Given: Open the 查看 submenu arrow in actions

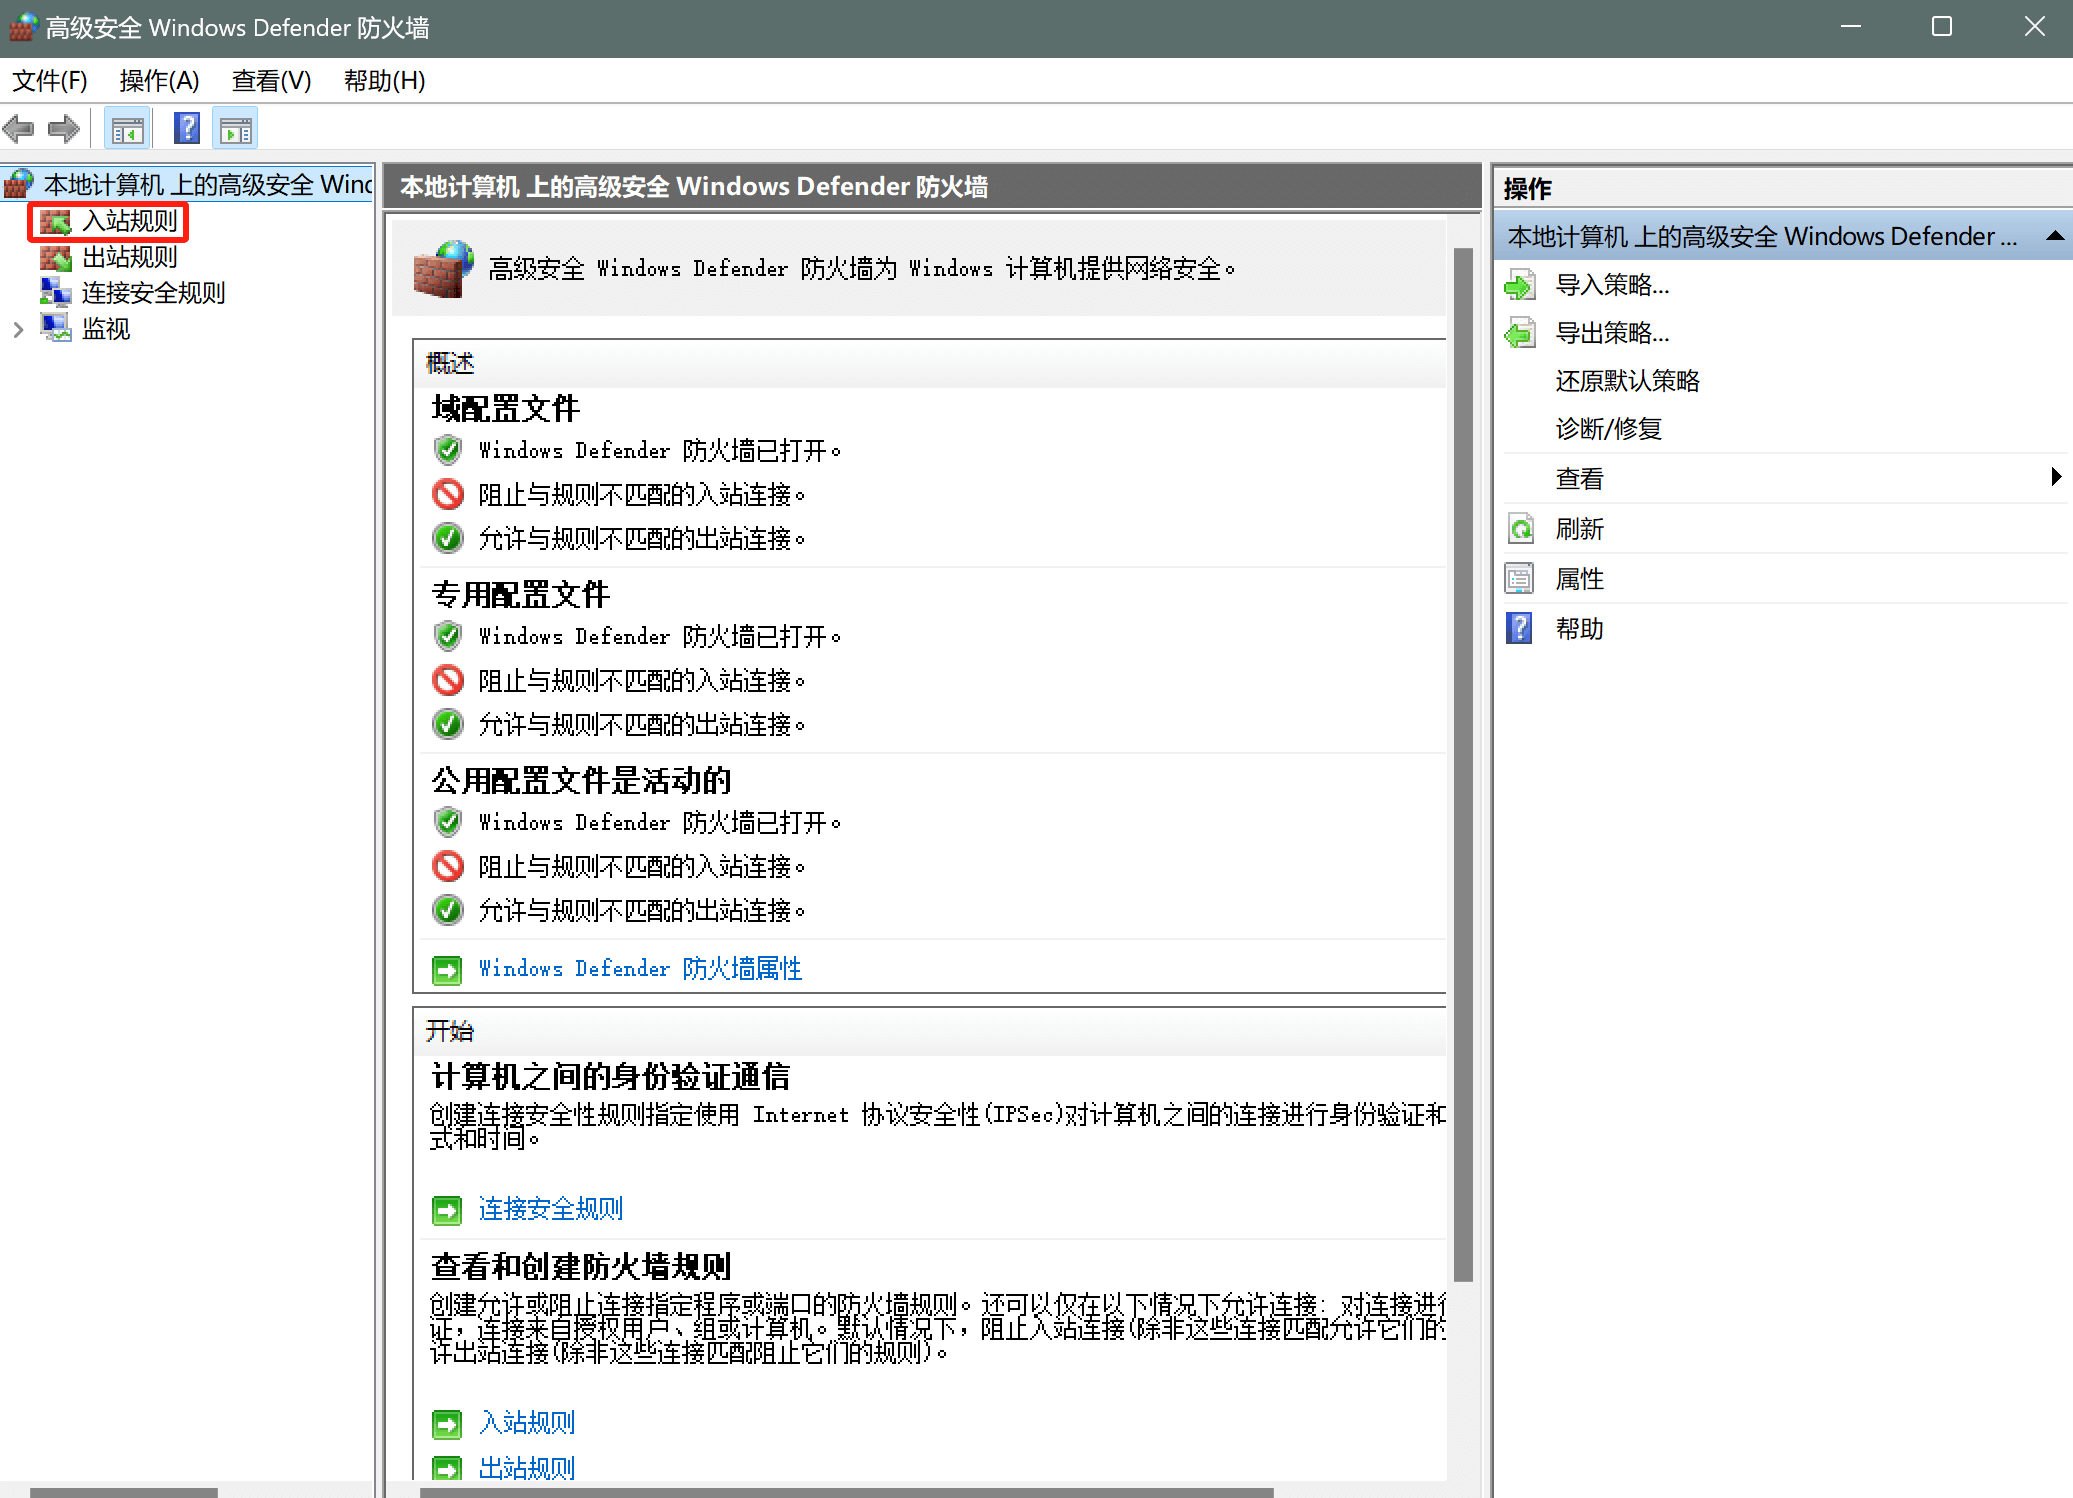Looking at the screenshot, I should 2055,477.
